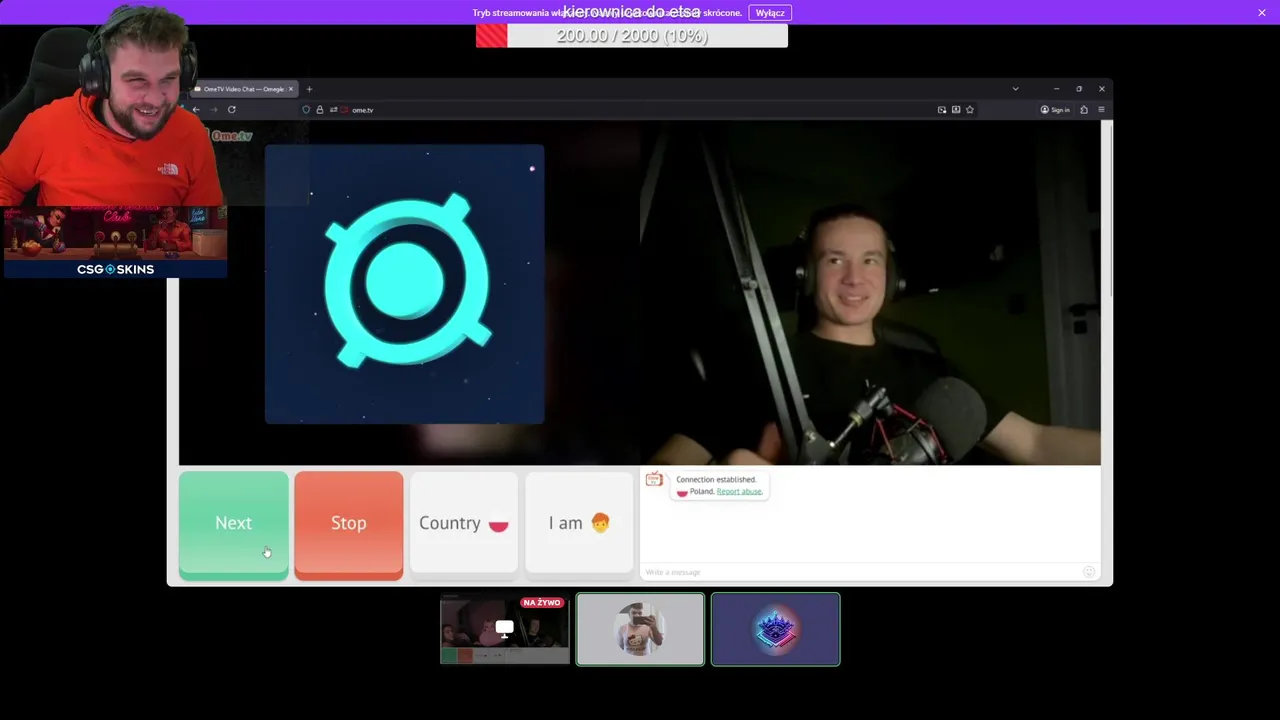Viewport: 1280px width, 720px height.
Task: Click the browser Sign in button
Action: click(x=1055, y=110)
